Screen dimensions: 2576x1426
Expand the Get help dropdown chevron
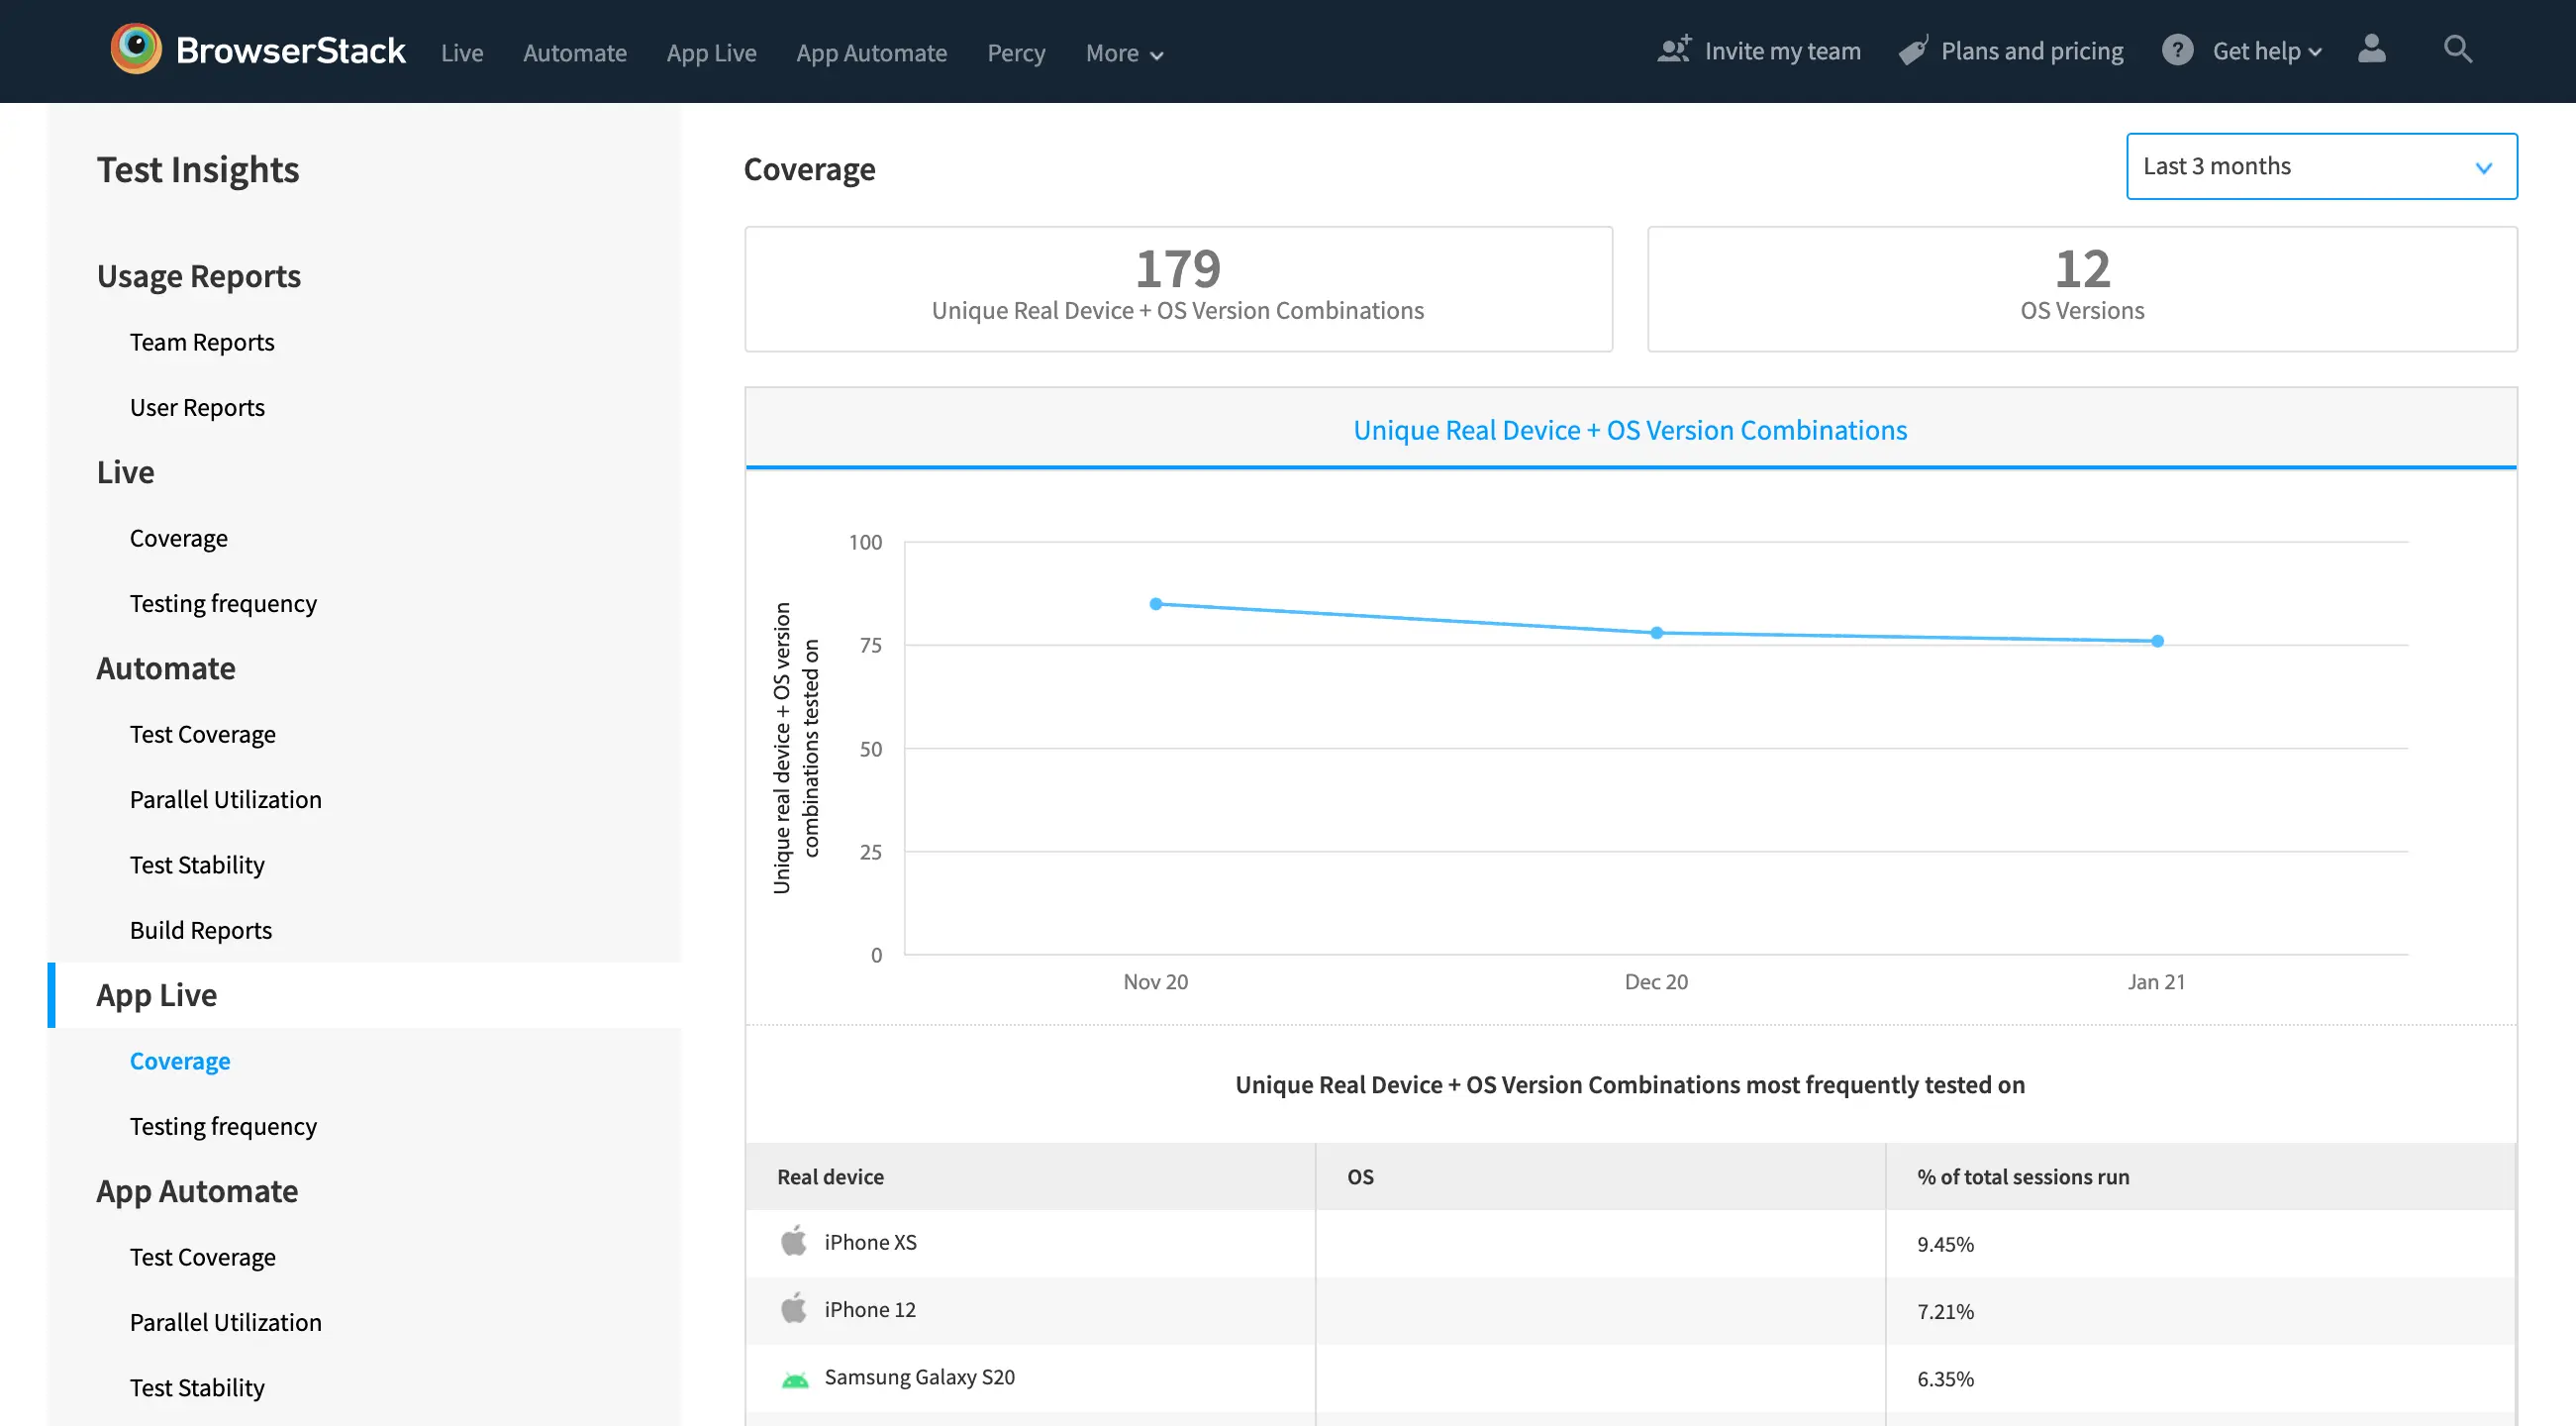tap(2314, 53)
